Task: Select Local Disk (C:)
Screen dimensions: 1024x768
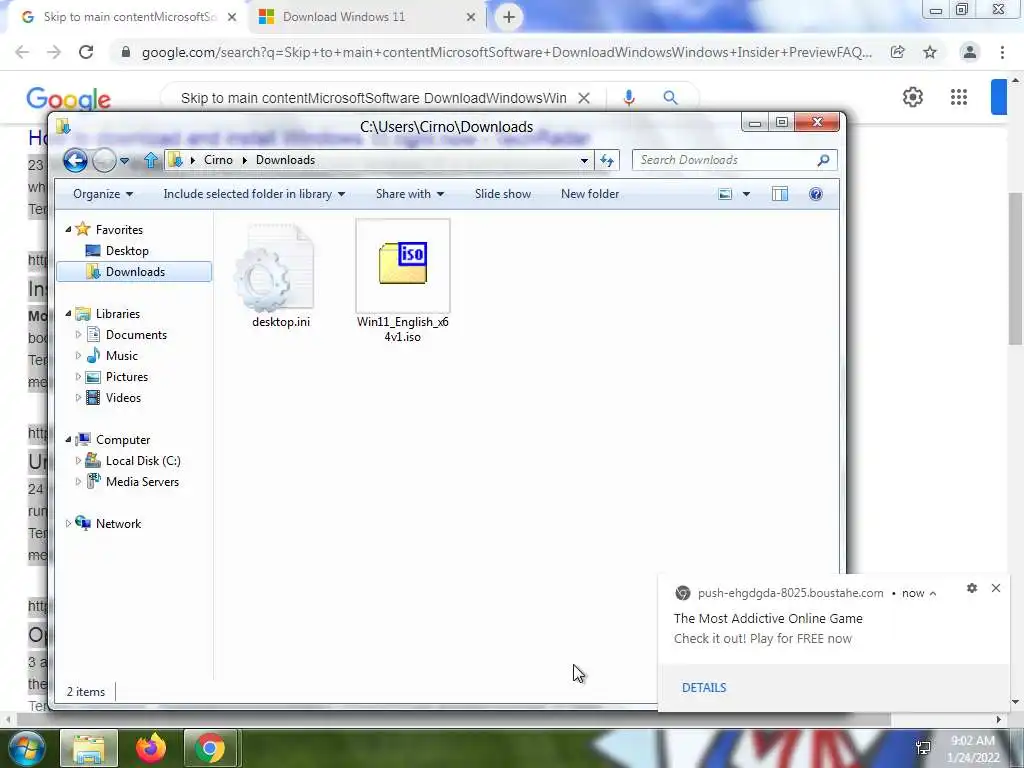Action: tap(143, 460)
